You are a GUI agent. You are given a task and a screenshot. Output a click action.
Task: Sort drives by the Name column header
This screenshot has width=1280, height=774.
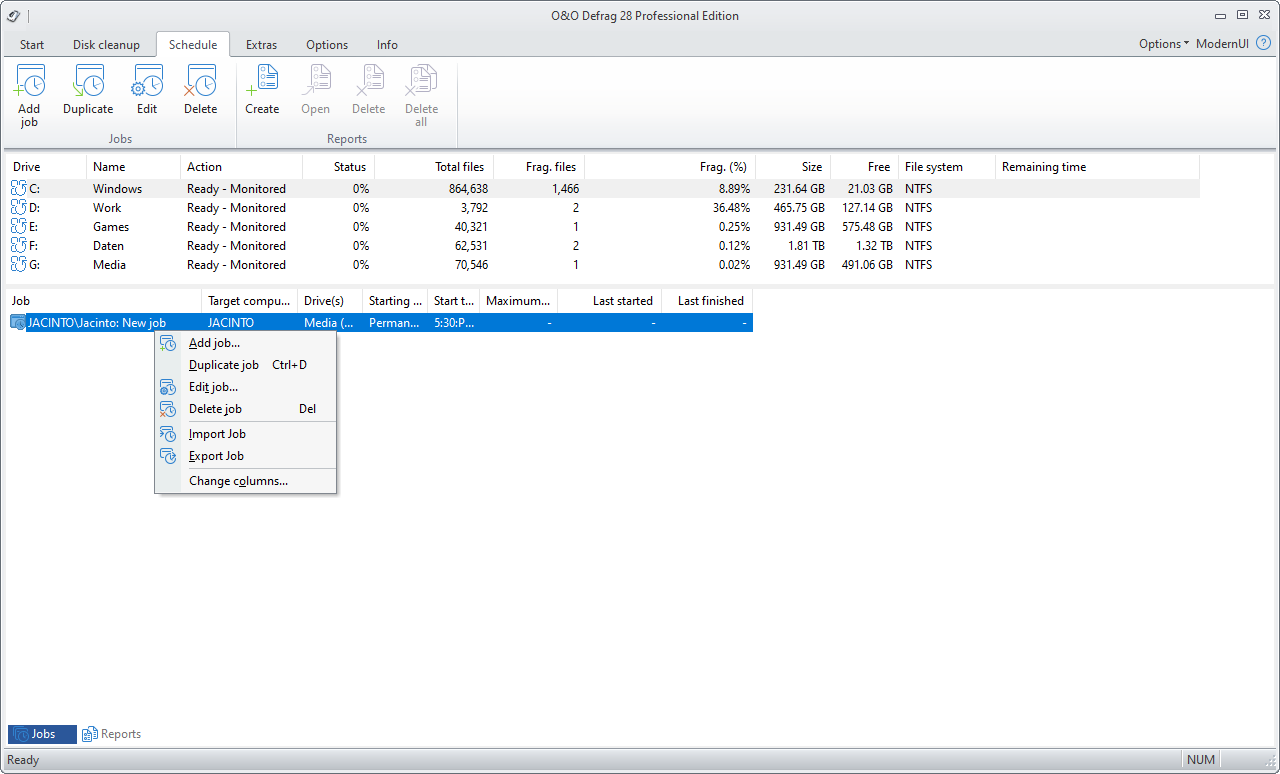tap(133, 167)
